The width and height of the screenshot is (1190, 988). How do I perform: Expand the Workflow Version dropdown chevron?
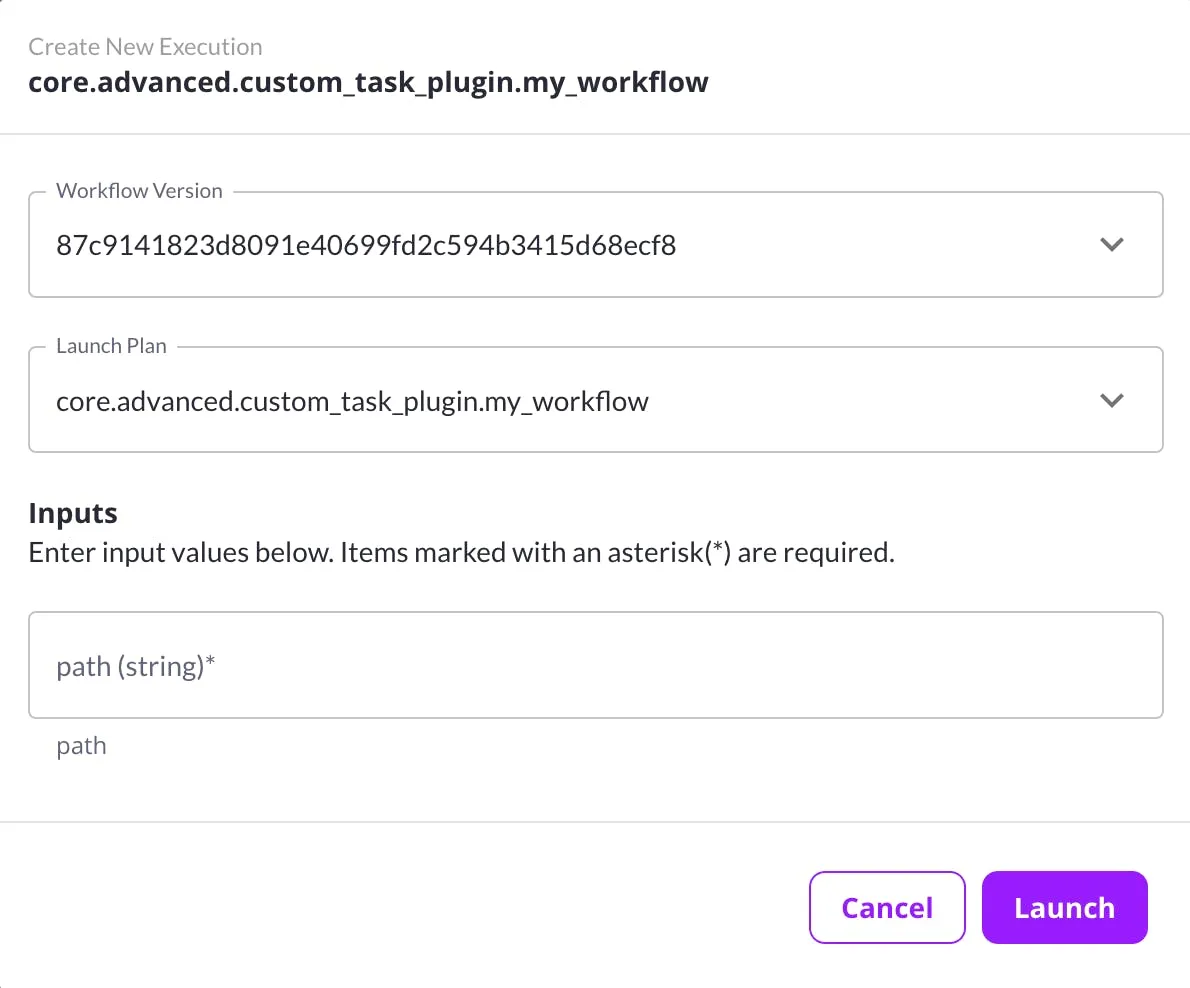pyautogui.click(x=1111, y=244)
